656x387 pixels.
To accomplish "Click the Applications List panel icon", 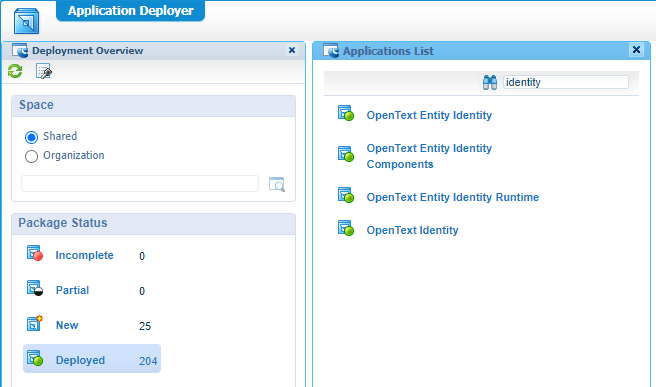I will 331,51.
